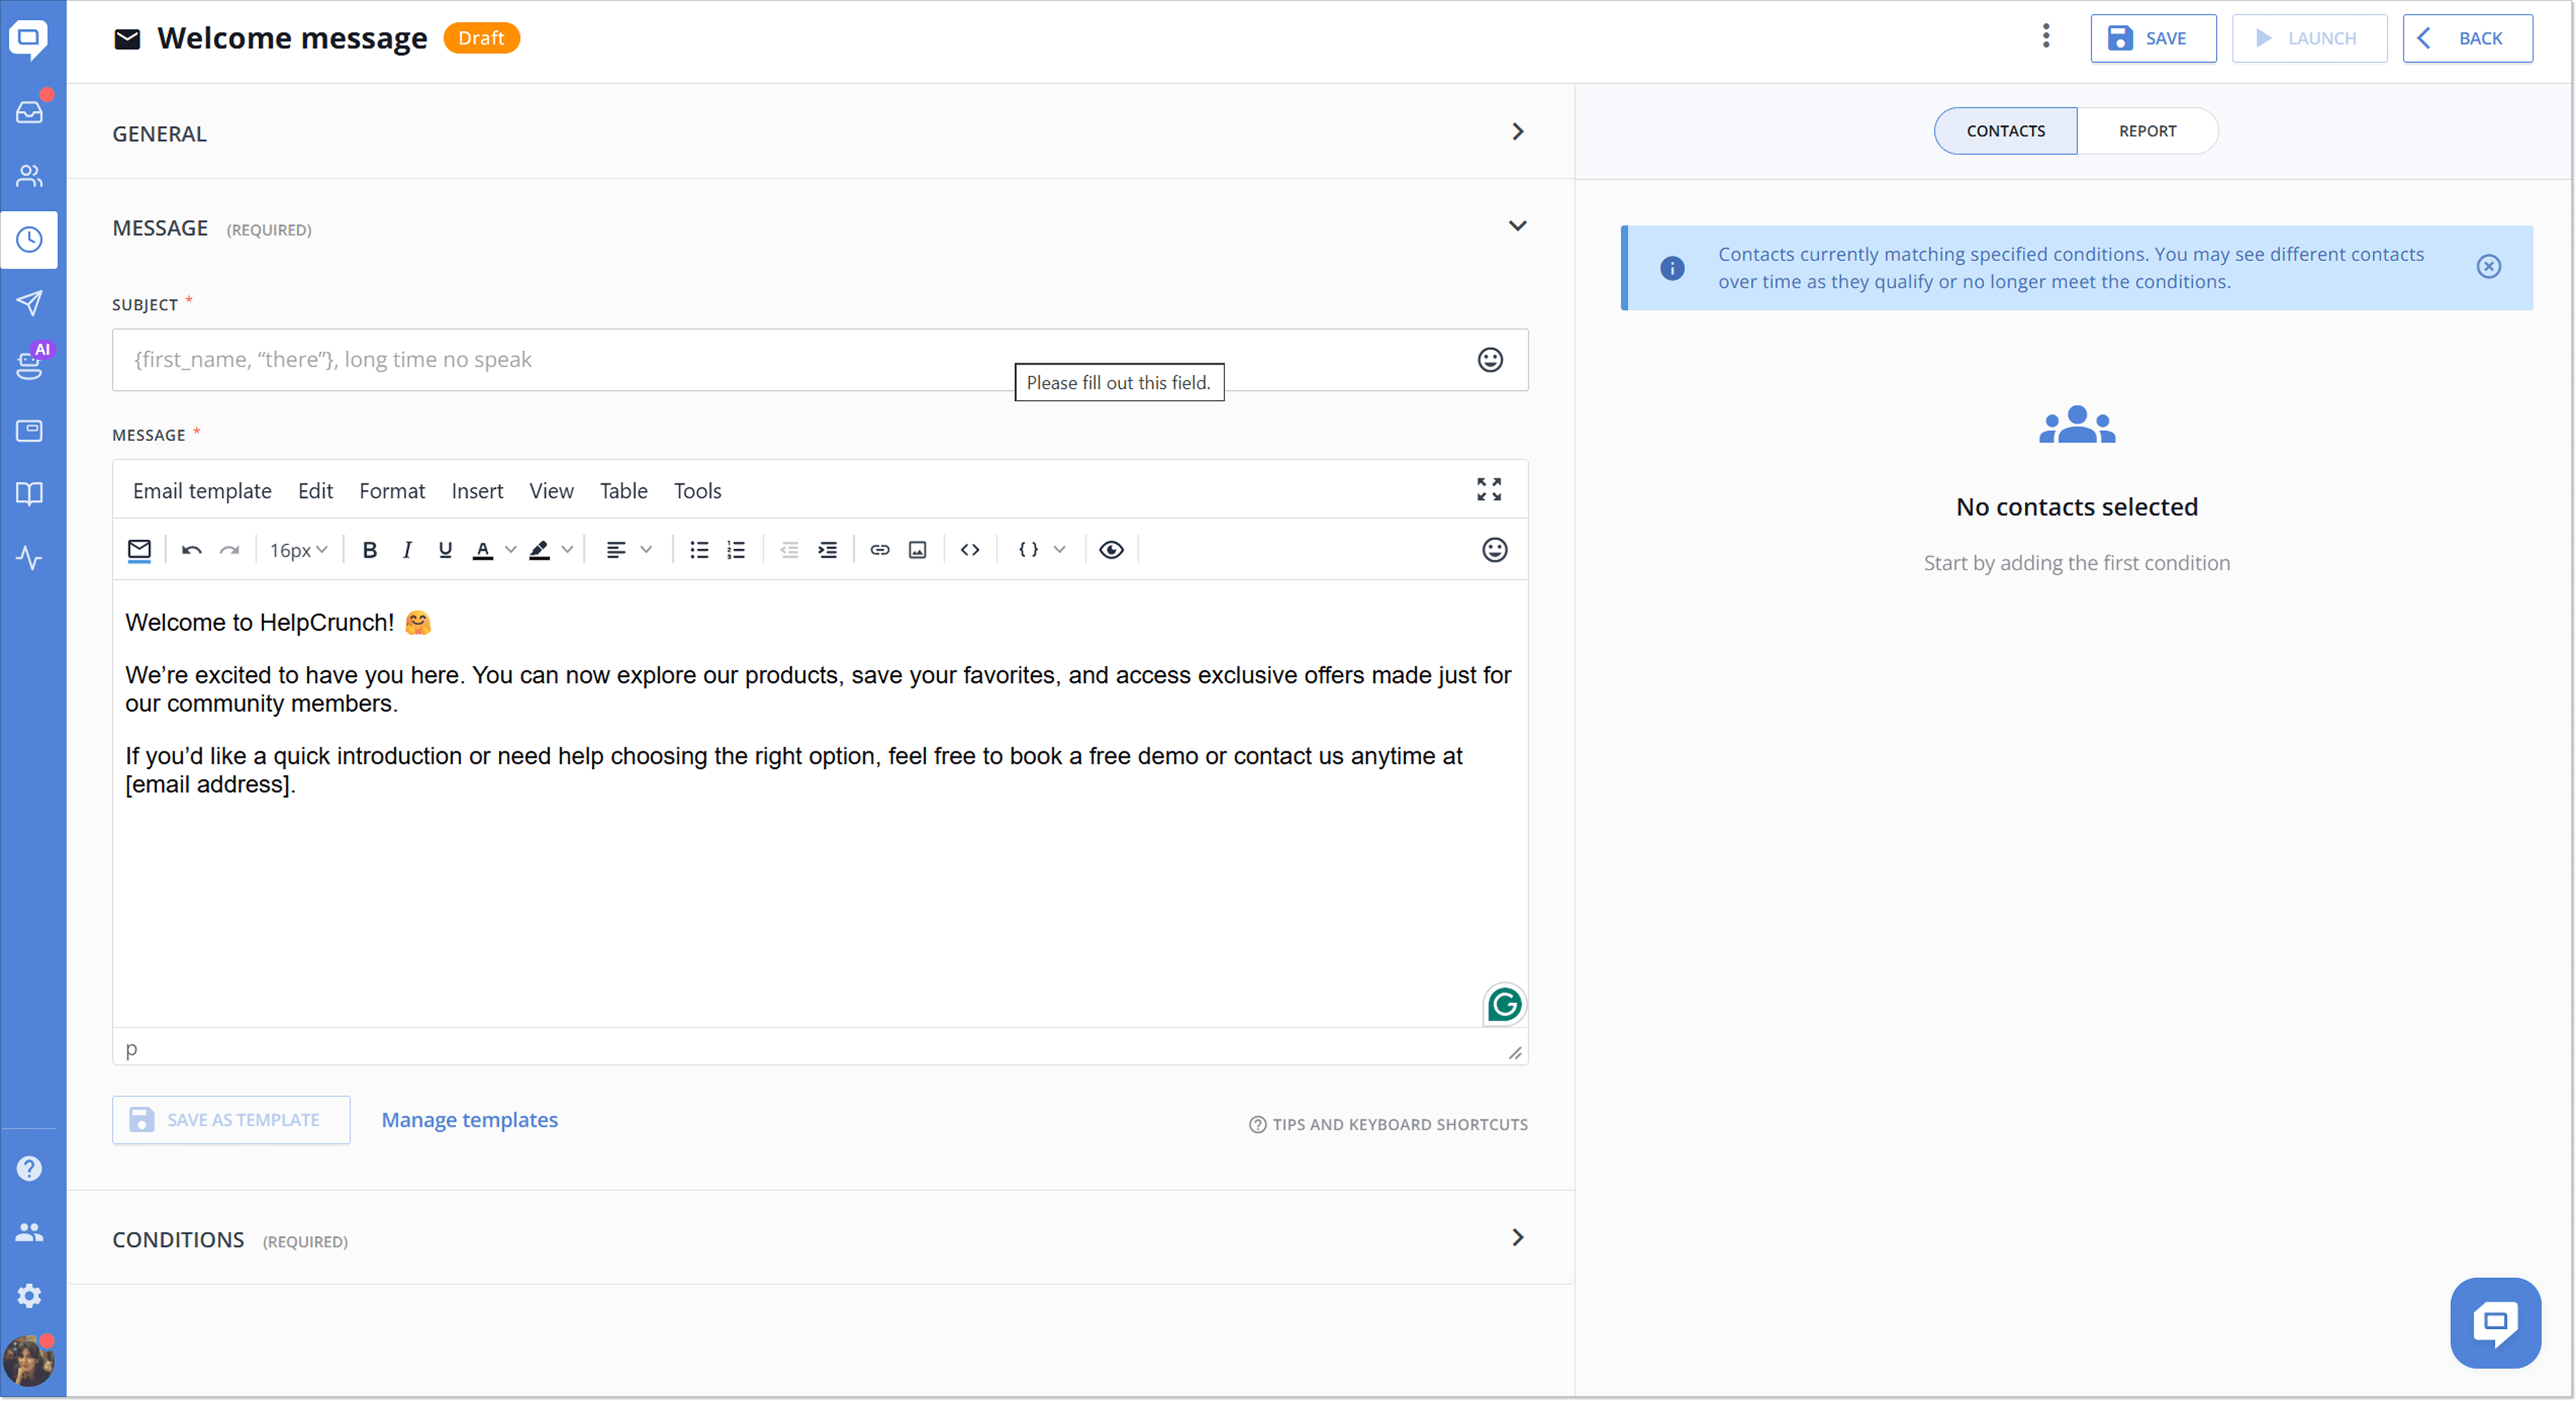Open the Contacts sidebar icon
This screenshot has width=2576, height=1401.
[29, 176]
